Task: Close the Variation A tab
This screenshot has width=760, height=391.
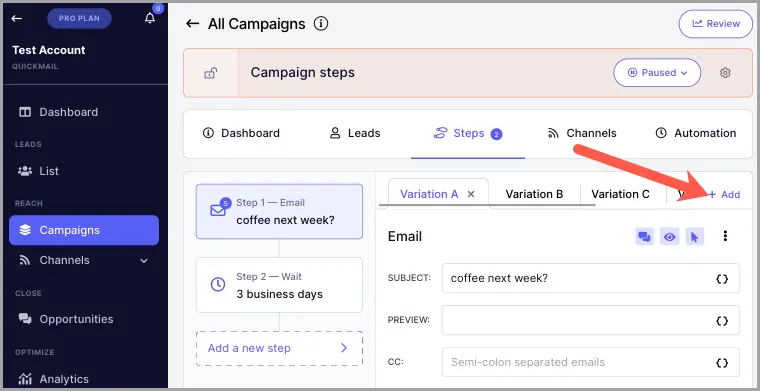Action: [470, 194]
